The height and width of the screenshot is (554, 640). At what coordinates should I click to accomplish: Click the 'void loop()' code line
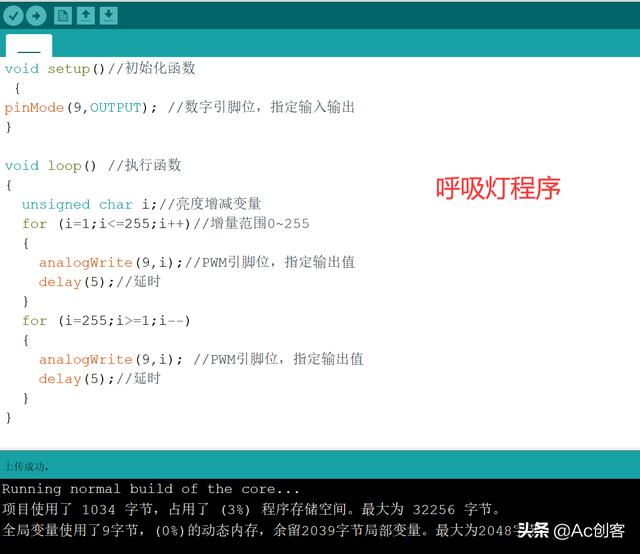tap(93, 165)
